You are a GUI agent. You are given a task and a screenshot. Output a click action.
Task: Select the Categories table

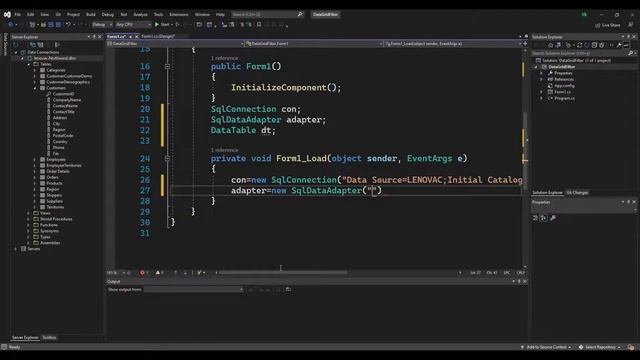coord(56,70)
